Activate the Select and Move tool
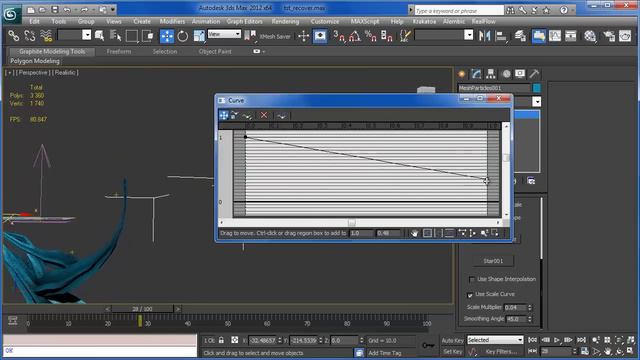This screenshot has height=360, width=640. coord(167,36)
